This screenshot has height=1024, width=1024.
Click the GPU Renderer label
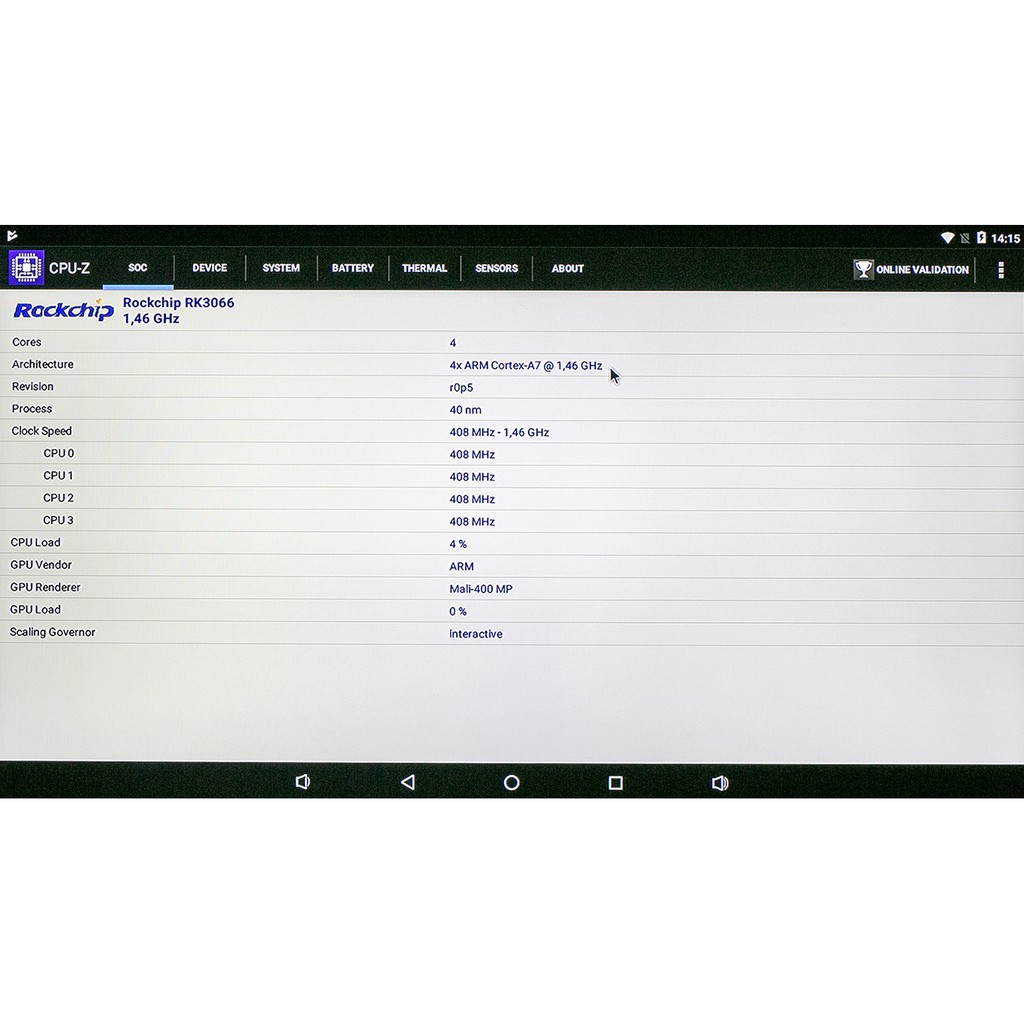[45, 587]
